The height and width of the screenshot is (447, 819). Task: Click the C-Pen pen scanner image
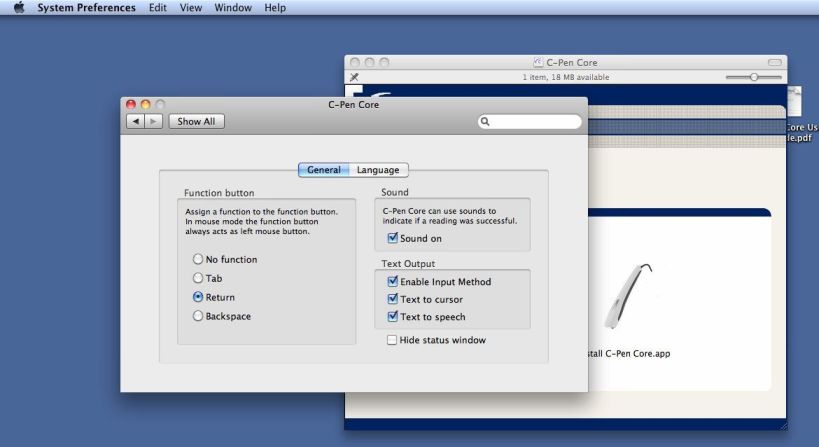[x=628, y=296]
